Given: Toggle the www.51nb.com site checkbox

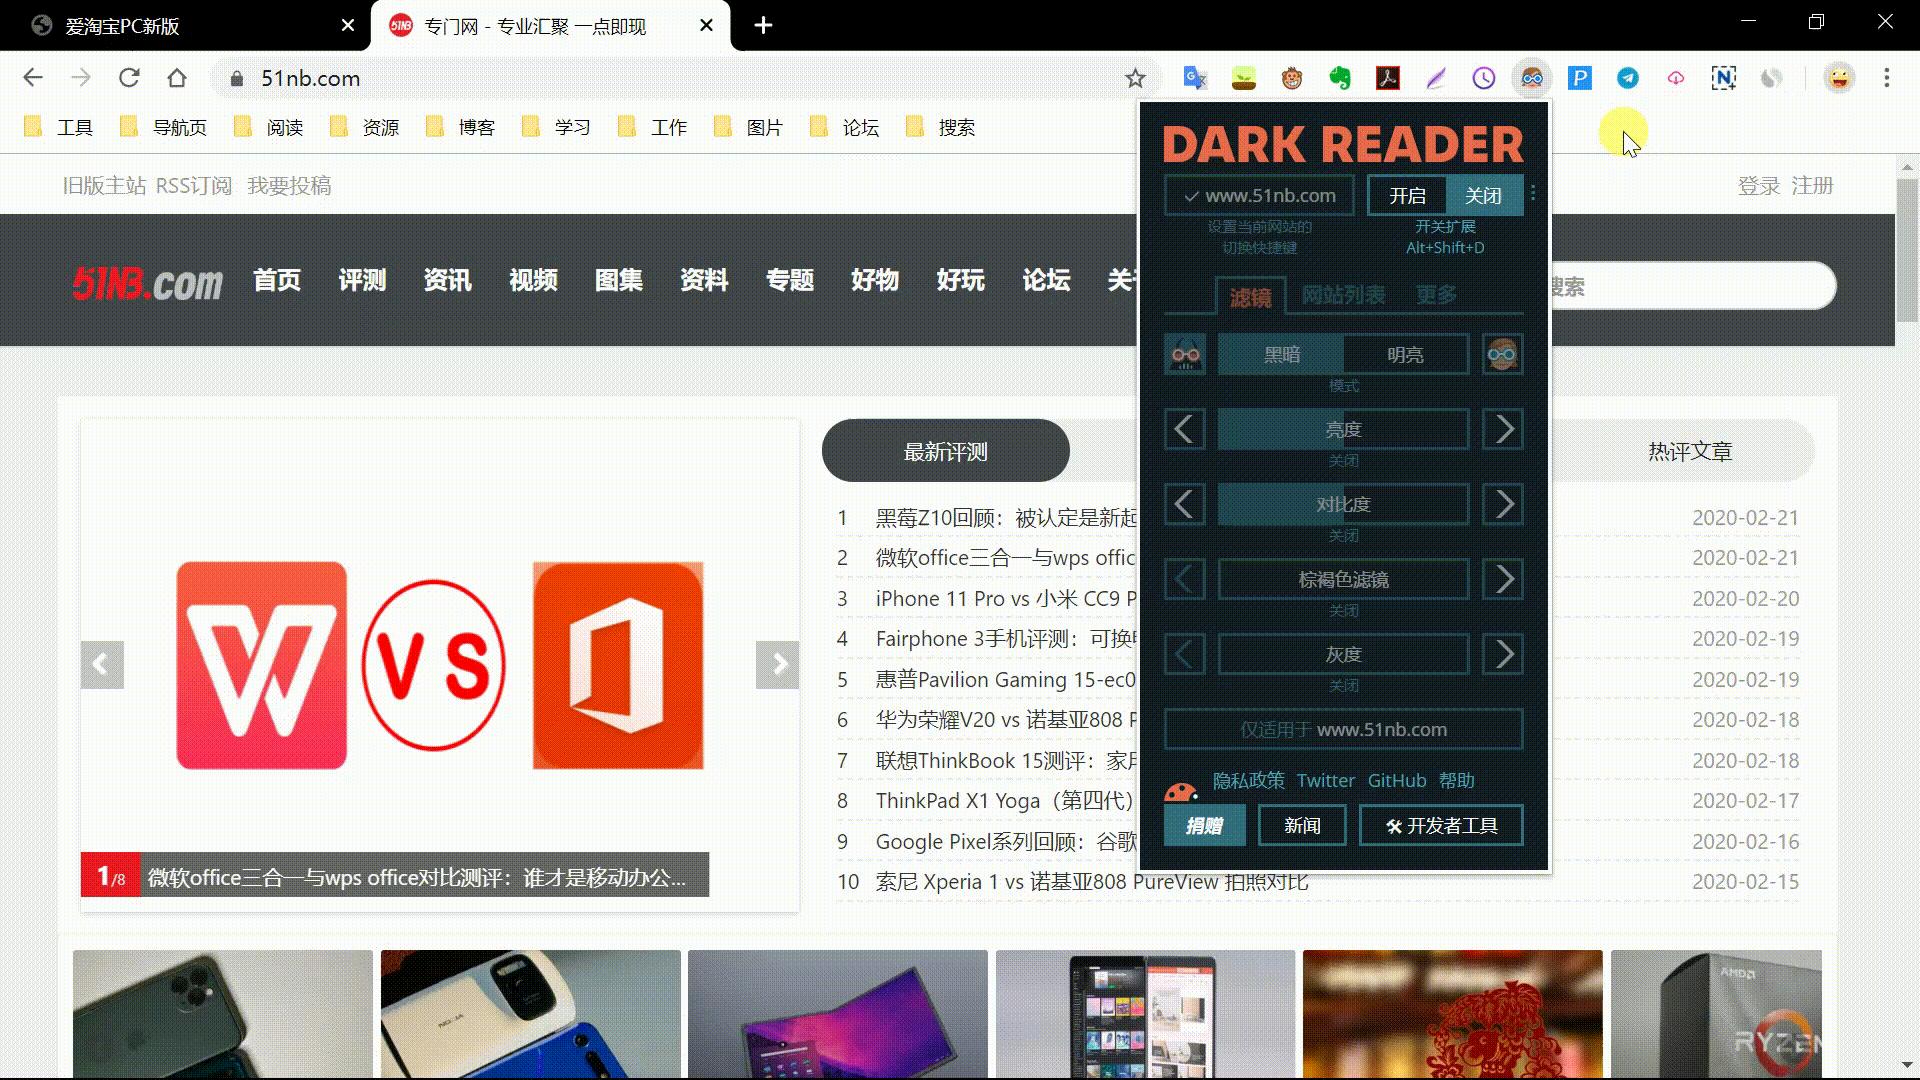Looking at the screenshot, I should click(x=1259, y=196).
